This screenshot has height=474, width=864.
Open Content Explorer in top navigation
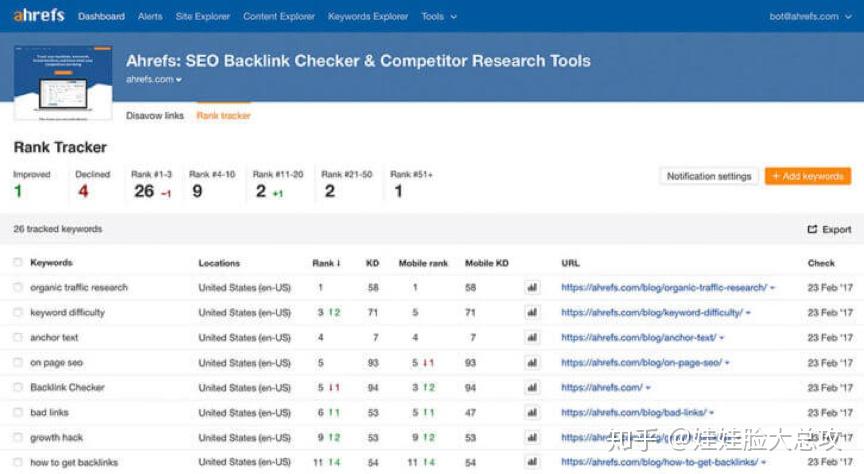point(279,17)
